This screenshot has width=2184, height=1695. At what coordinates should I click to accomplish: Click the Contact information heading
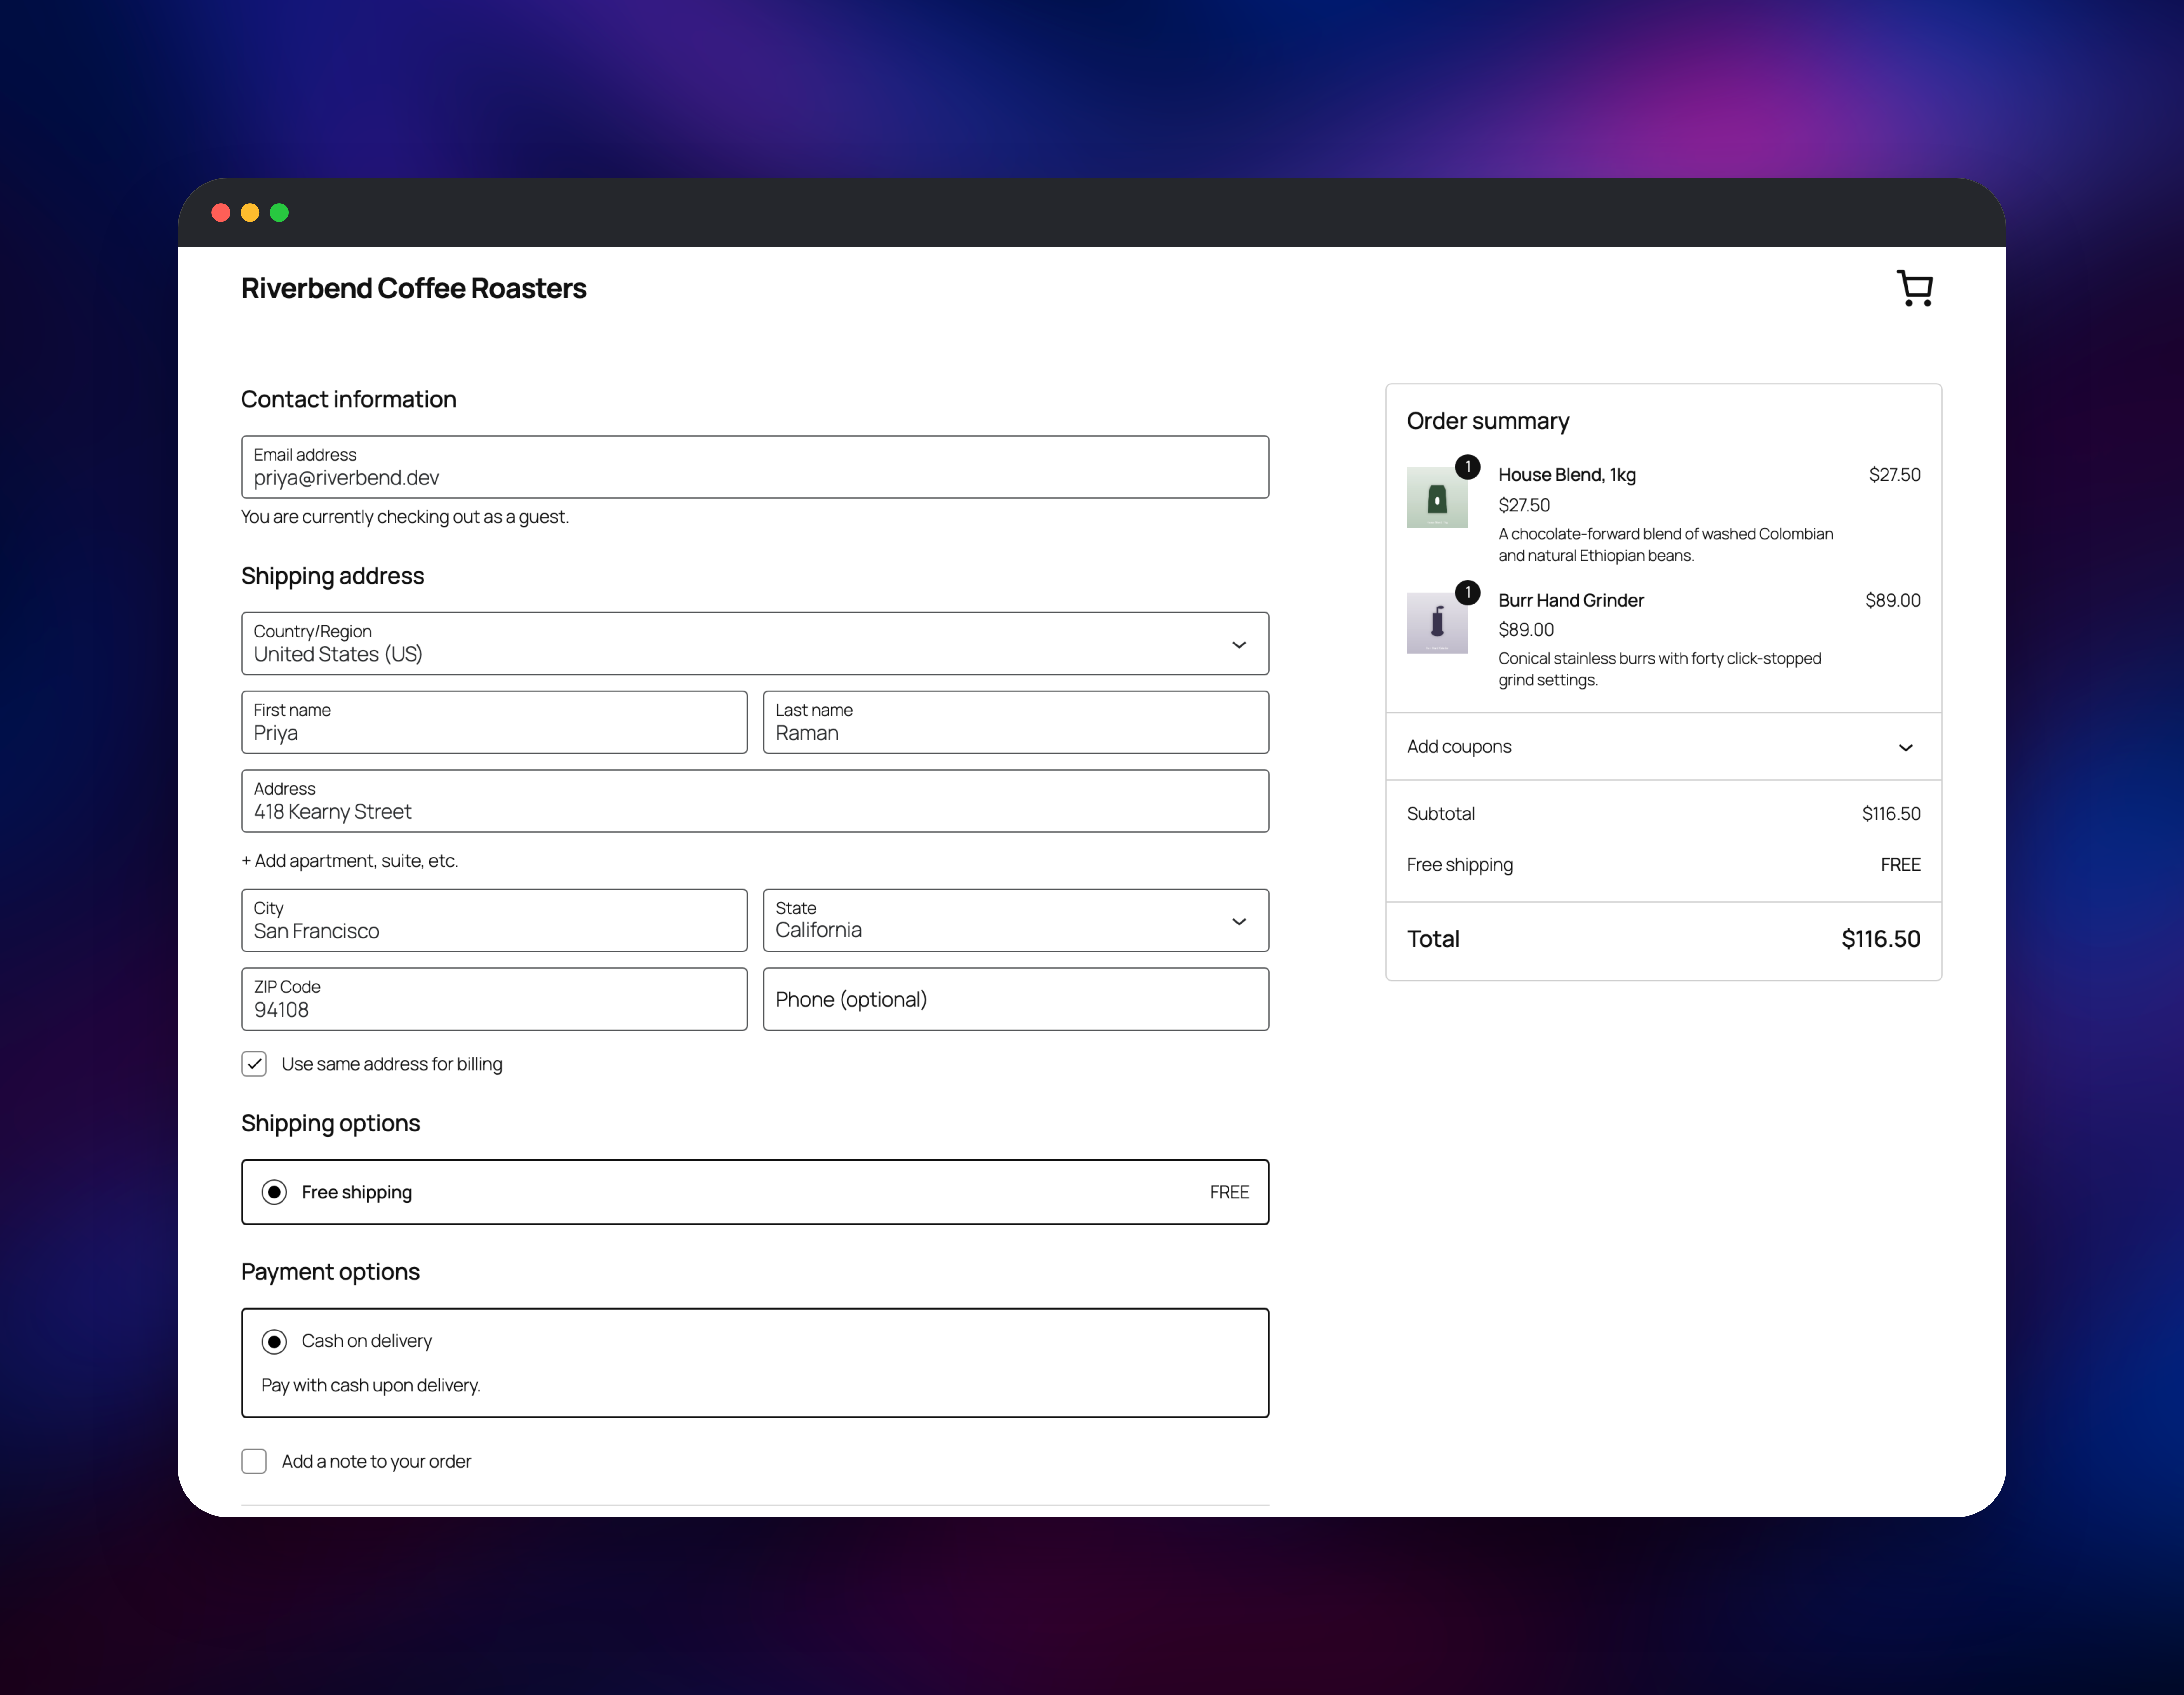click(x=349, y=399)
